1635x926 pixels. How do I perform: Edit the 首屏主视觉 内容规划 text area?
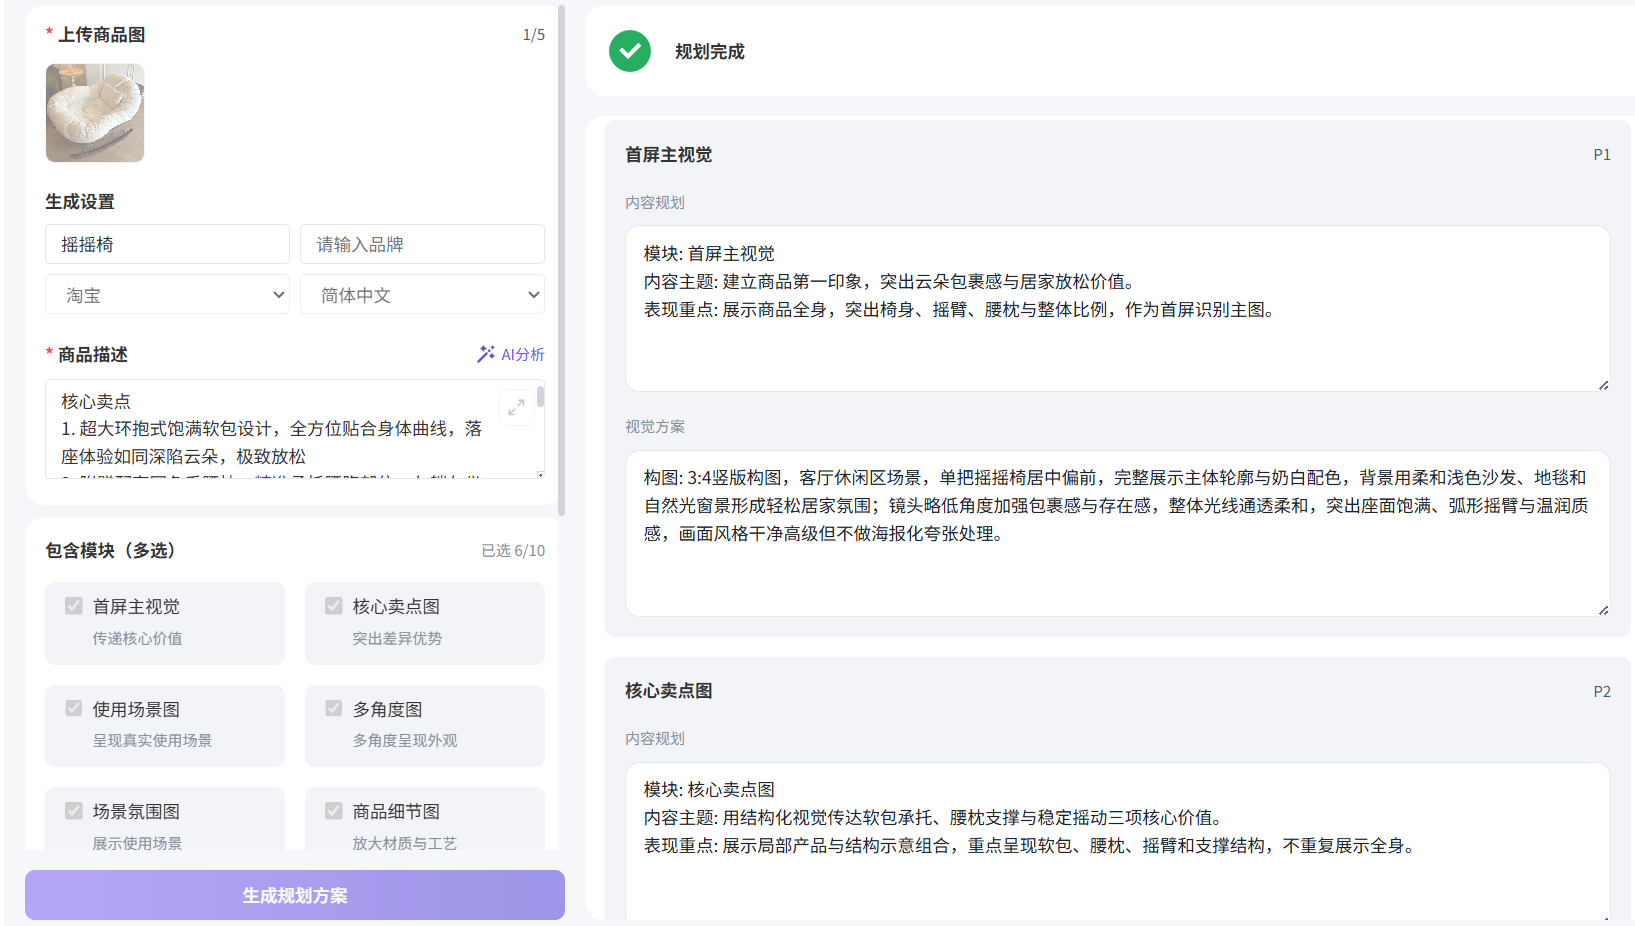pos(1117,308)
